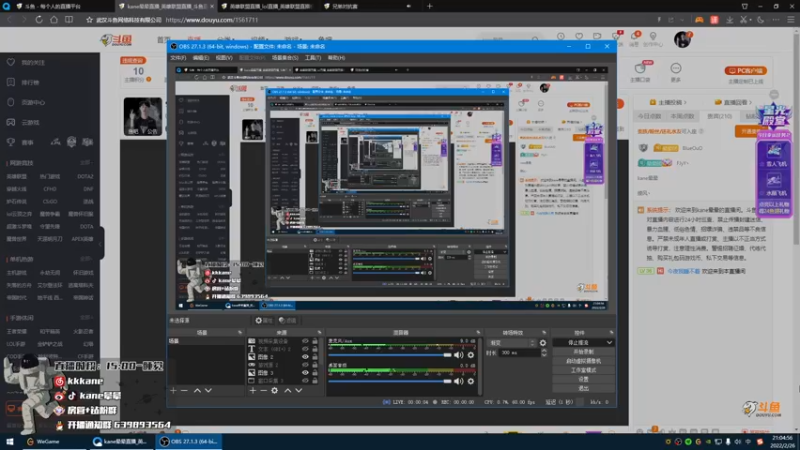This screenshot has width=800, height=450.
Task: Expand 直播回看 link arrow
Action: [x=751, y=103]
